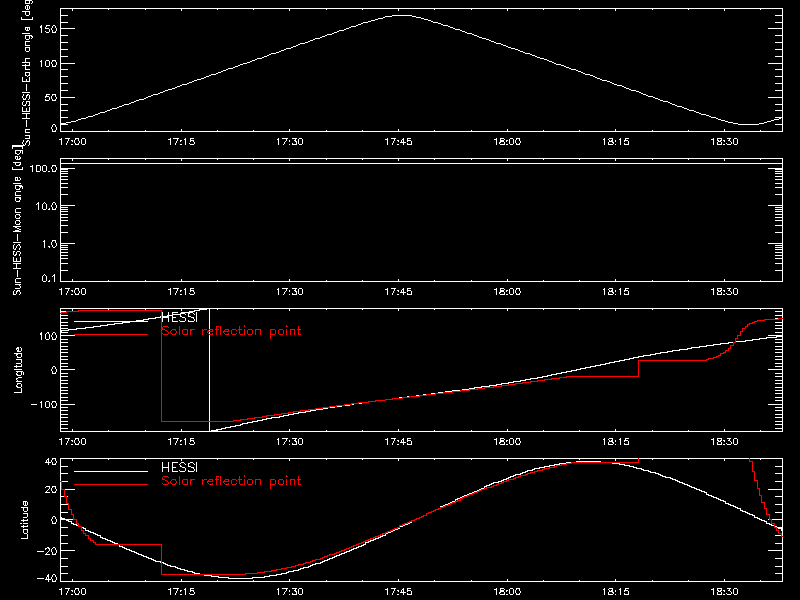Select HESSI legend label in Latitude plot

pyautogui.click(x=179, y=467)
